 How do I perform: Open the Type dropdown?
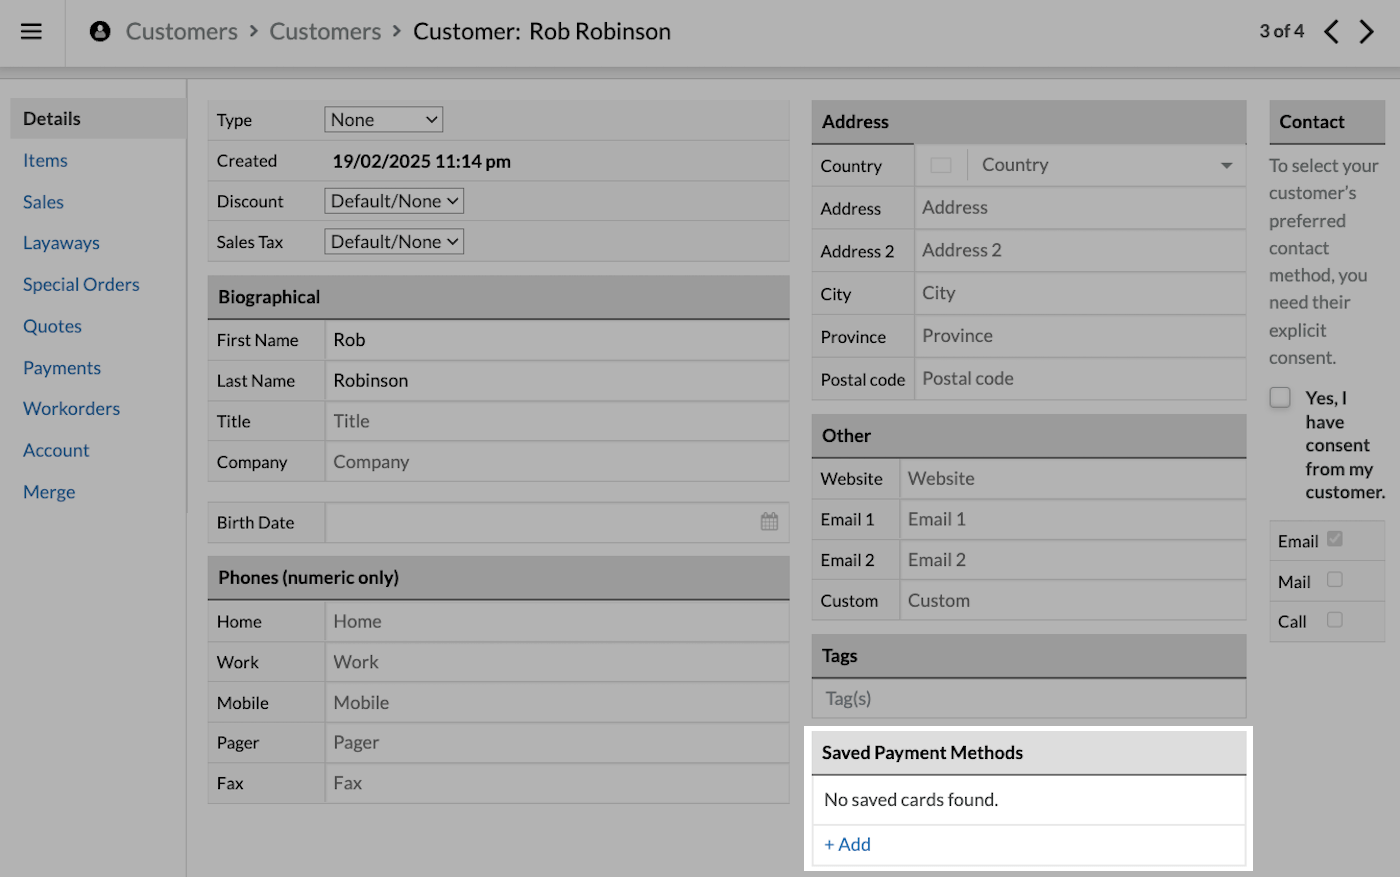[384, 120]
